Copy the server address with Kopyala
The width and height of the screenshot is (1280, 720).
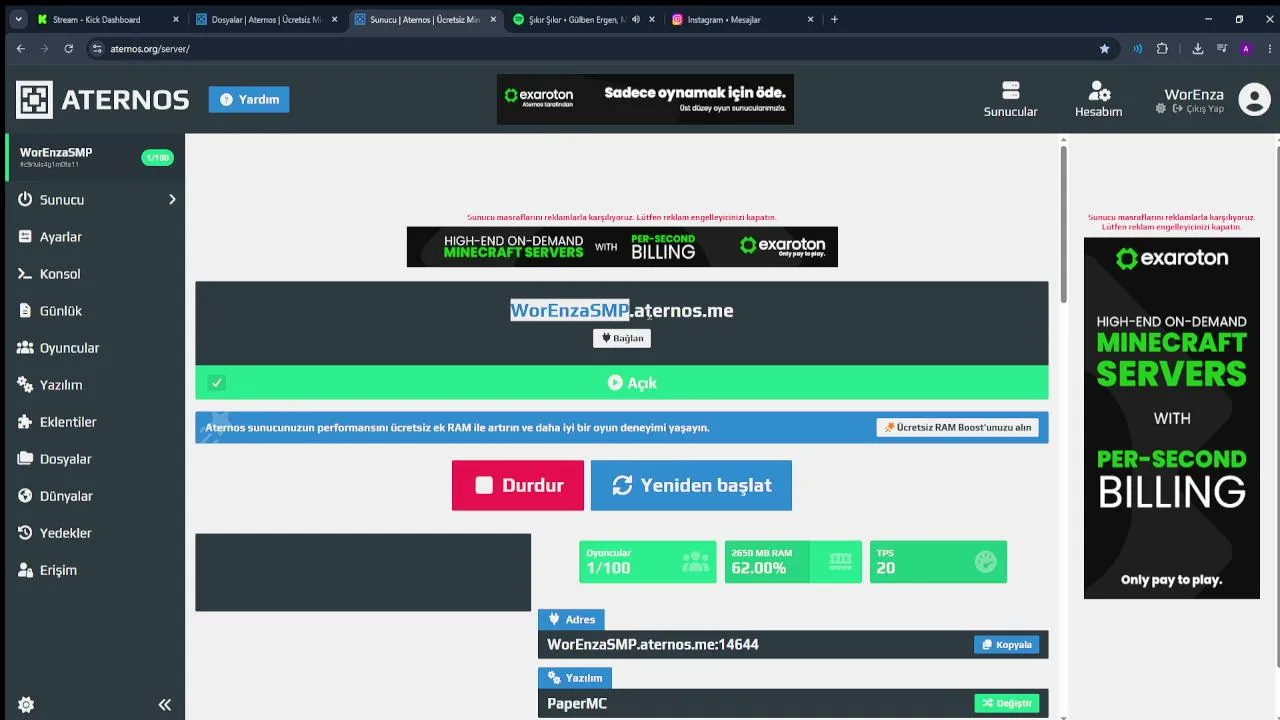(x=1007, y=645)
